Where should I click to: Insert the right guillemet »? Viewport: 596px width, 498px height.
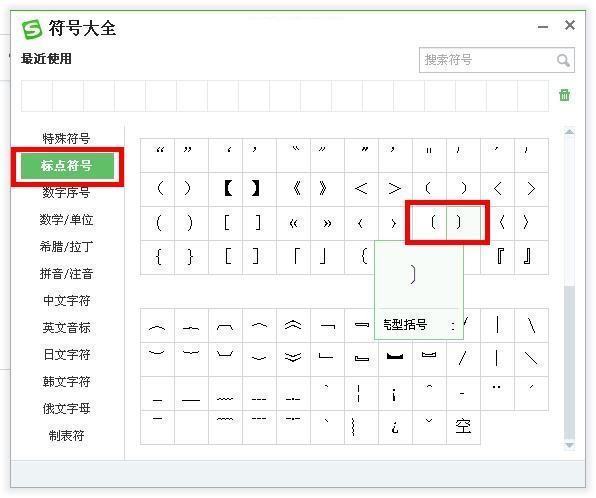[327, 224]
